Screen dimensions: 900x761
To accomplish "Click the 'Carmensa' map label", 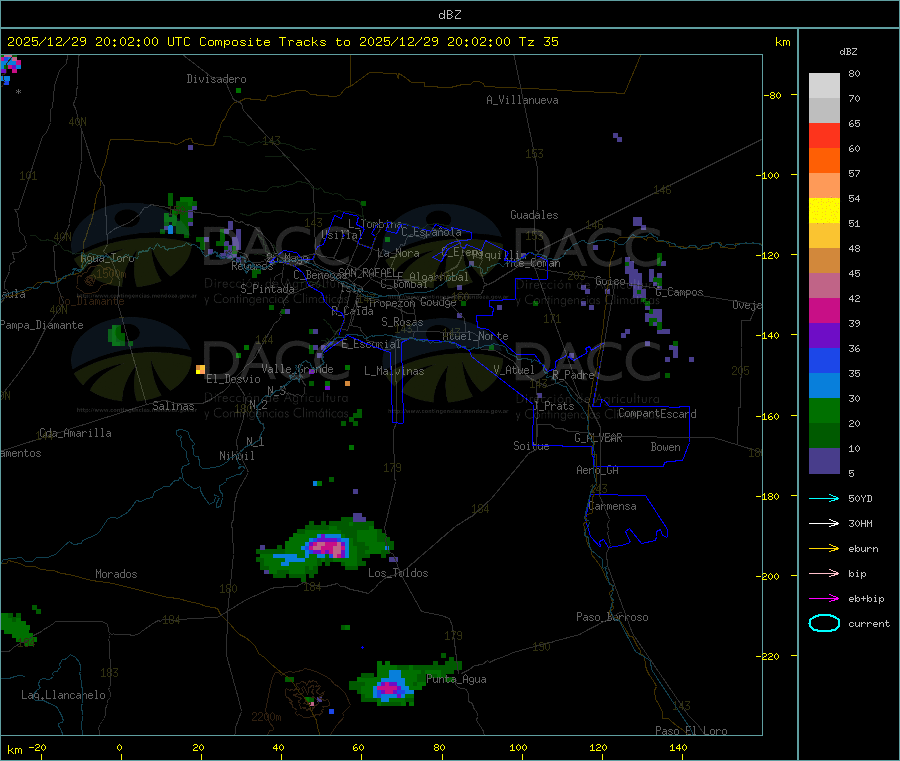I will tap(612, 506).
